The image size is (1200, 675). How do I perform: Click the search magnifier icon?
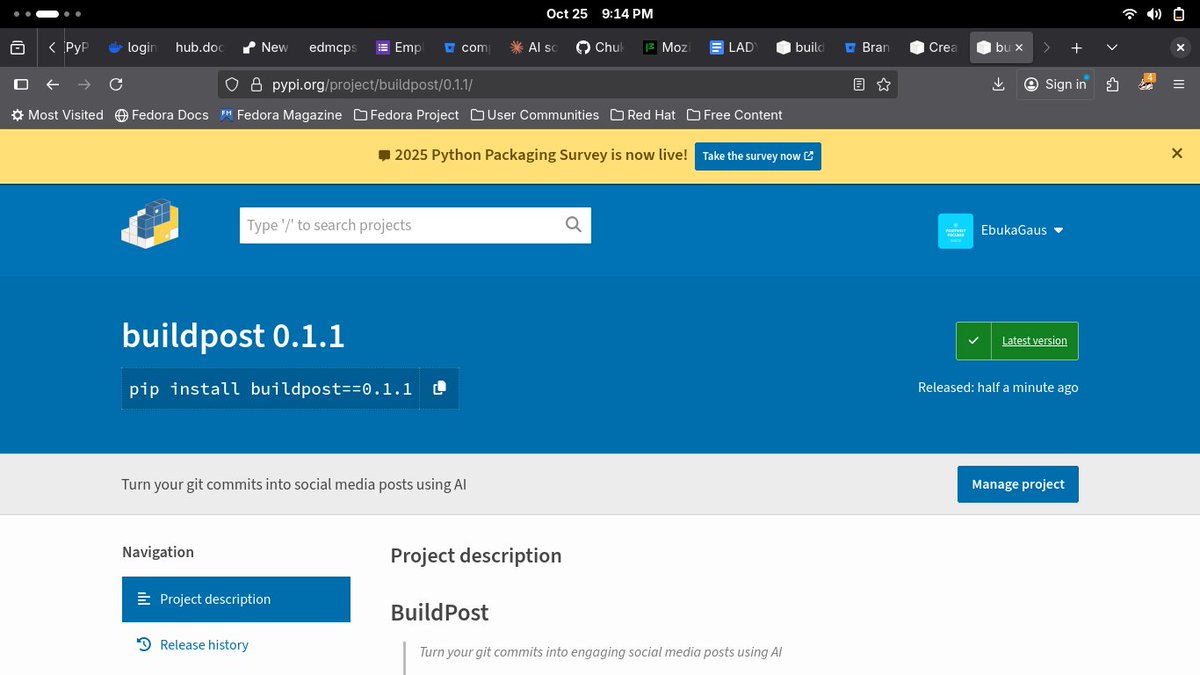572,224
